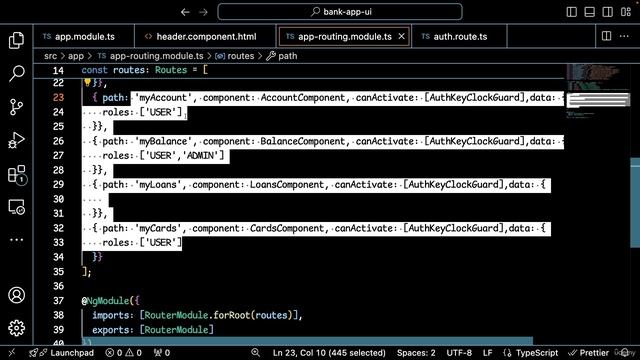Open the Explorer view in activity bar
Screen dimensions: 640x360
point(16,40)
